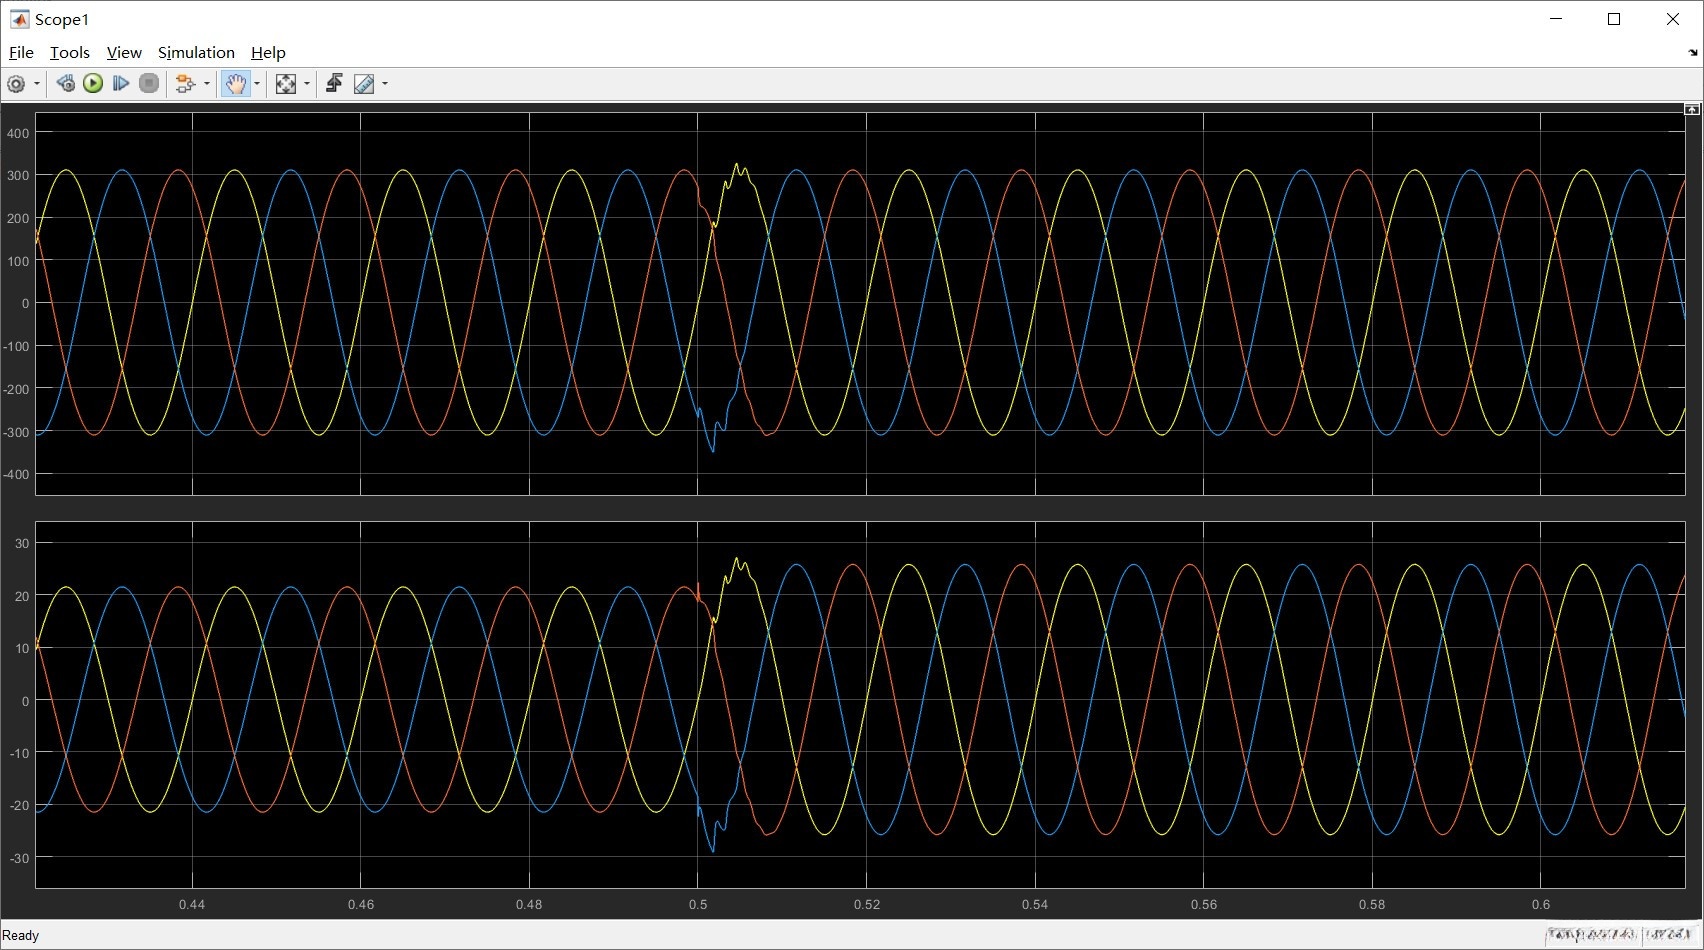Viewport: 1704px width, 950px height.
Task: Open the Triggers step-signal icon
Action: 334,84
